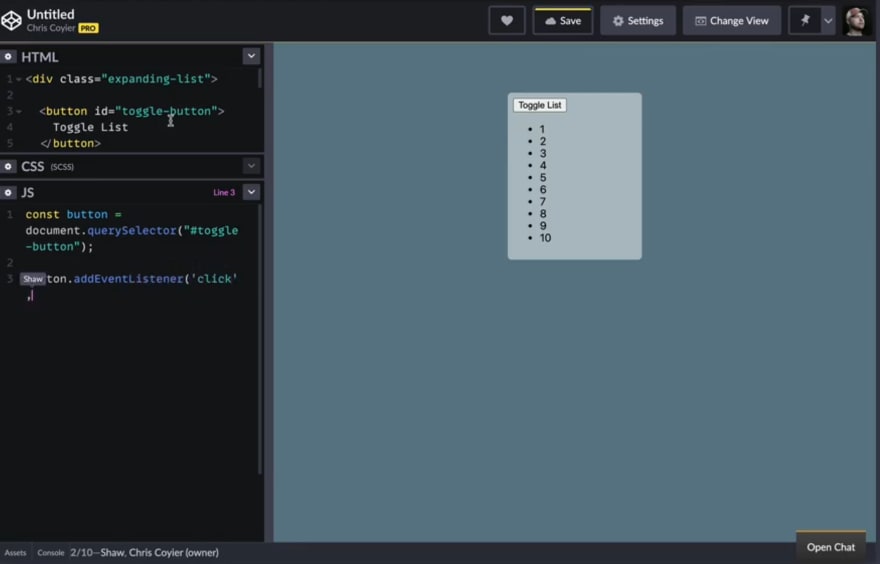Click the JS editor vertical scrollbar

260,340
